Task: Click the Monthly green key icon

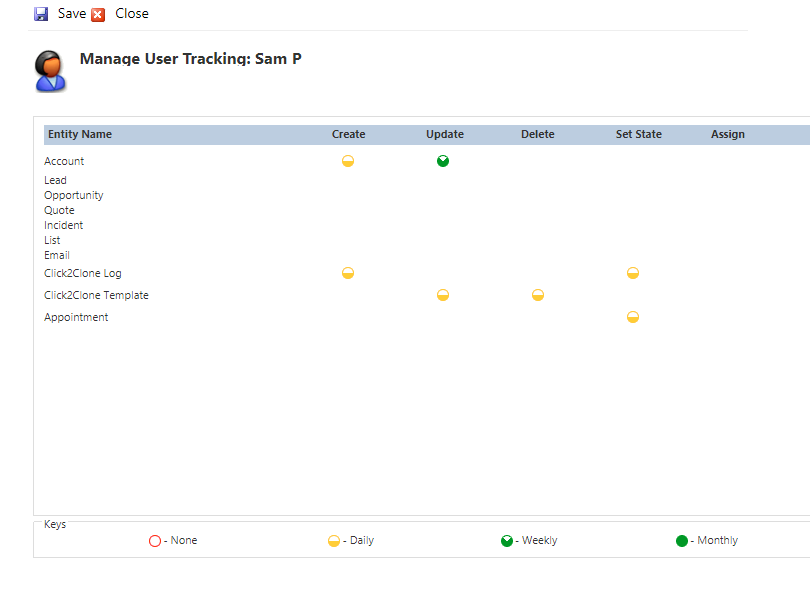Action: (x=682, y=541)
